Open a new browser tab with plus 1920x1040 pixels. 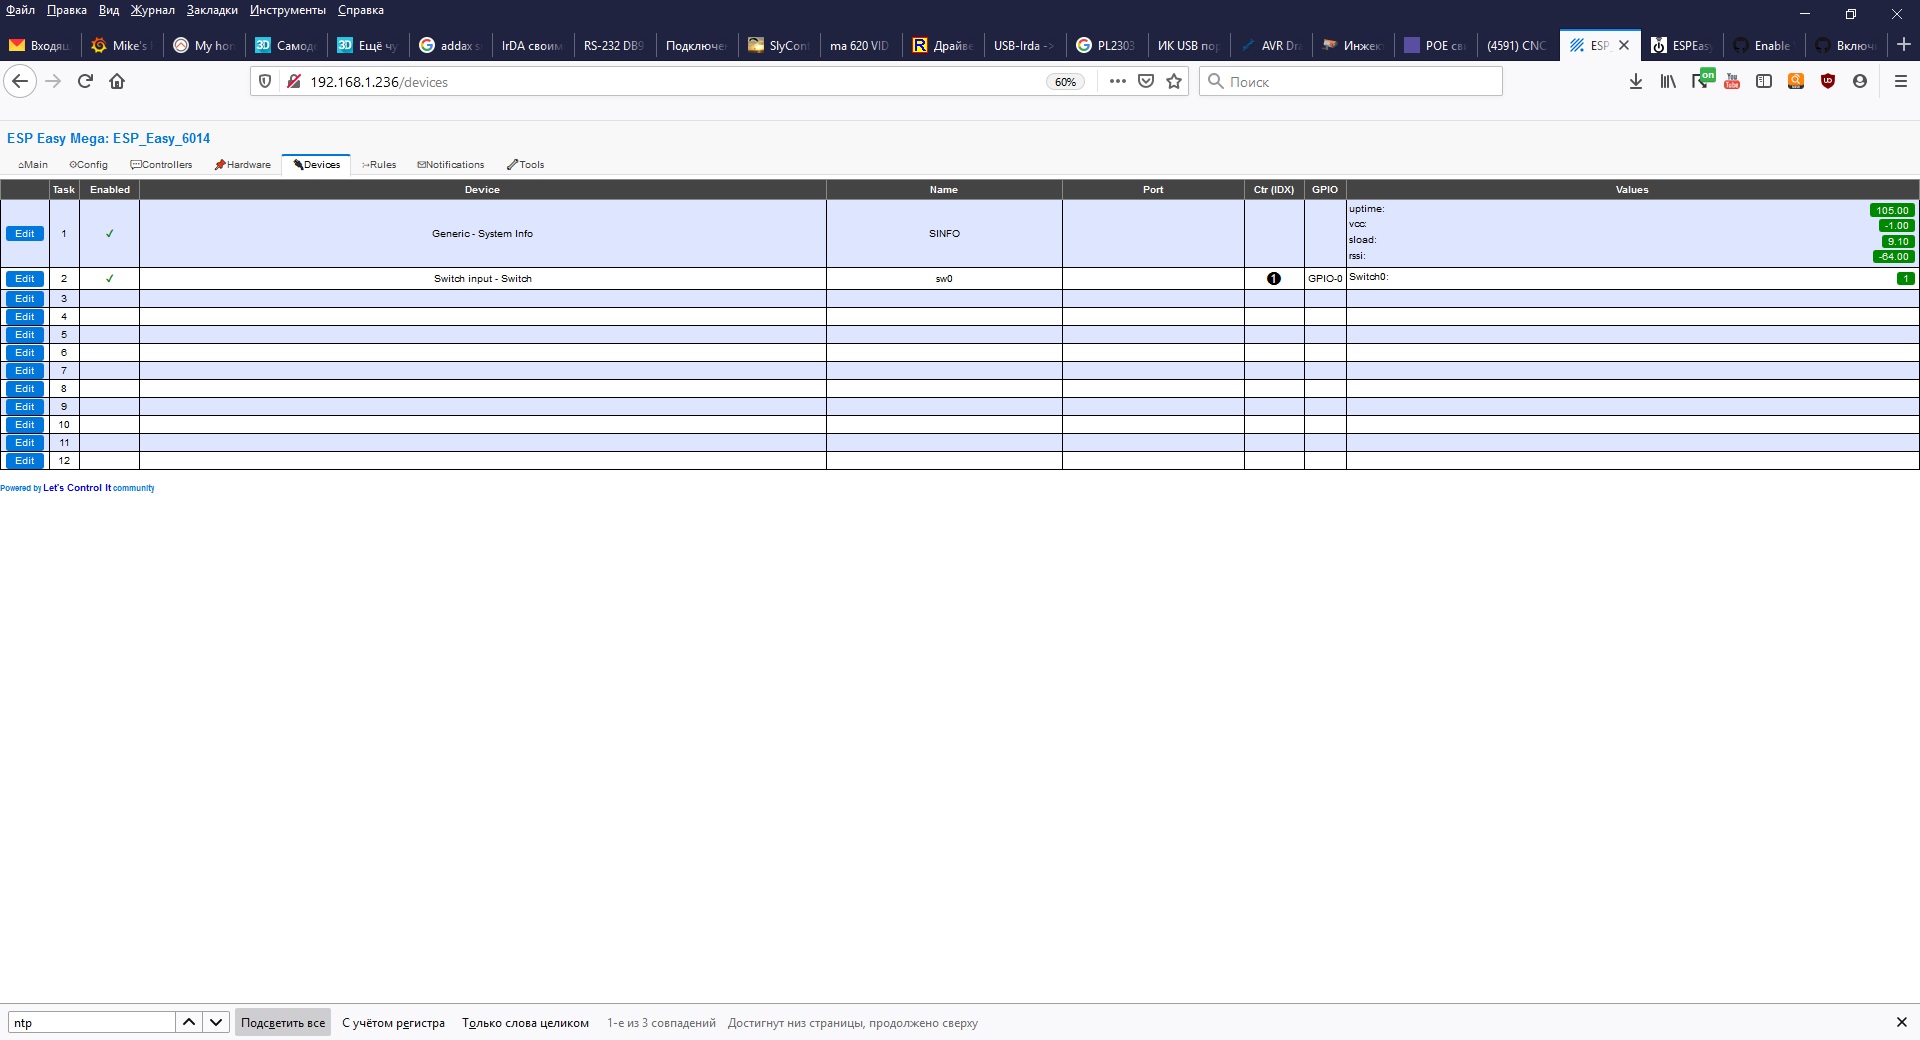click(1903, 45)
